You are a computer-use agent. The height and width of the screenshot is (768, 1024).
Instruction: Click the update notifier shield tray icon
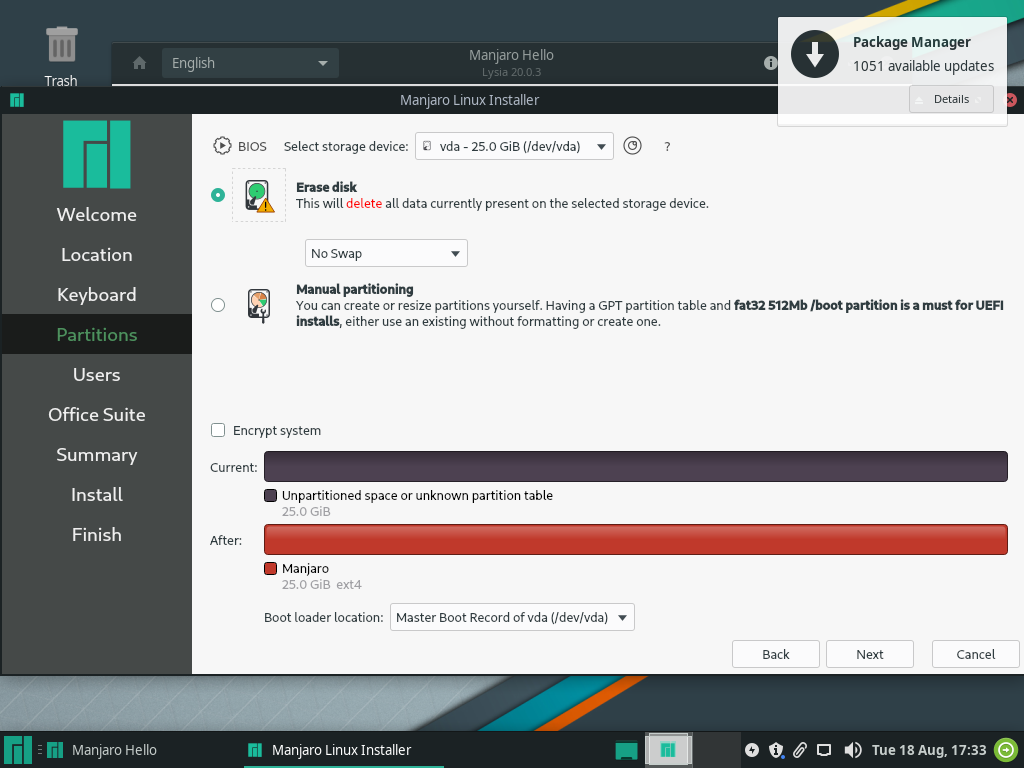coord(776,750)
